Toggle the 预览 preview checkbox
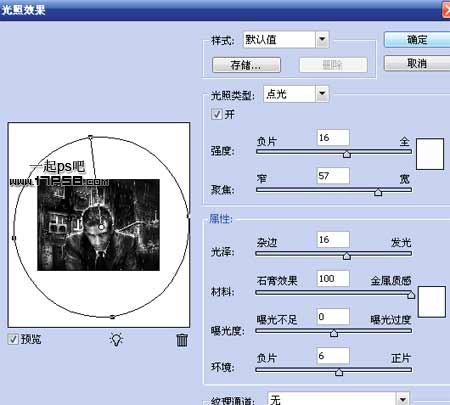The image size is (450, 405). 13,339
